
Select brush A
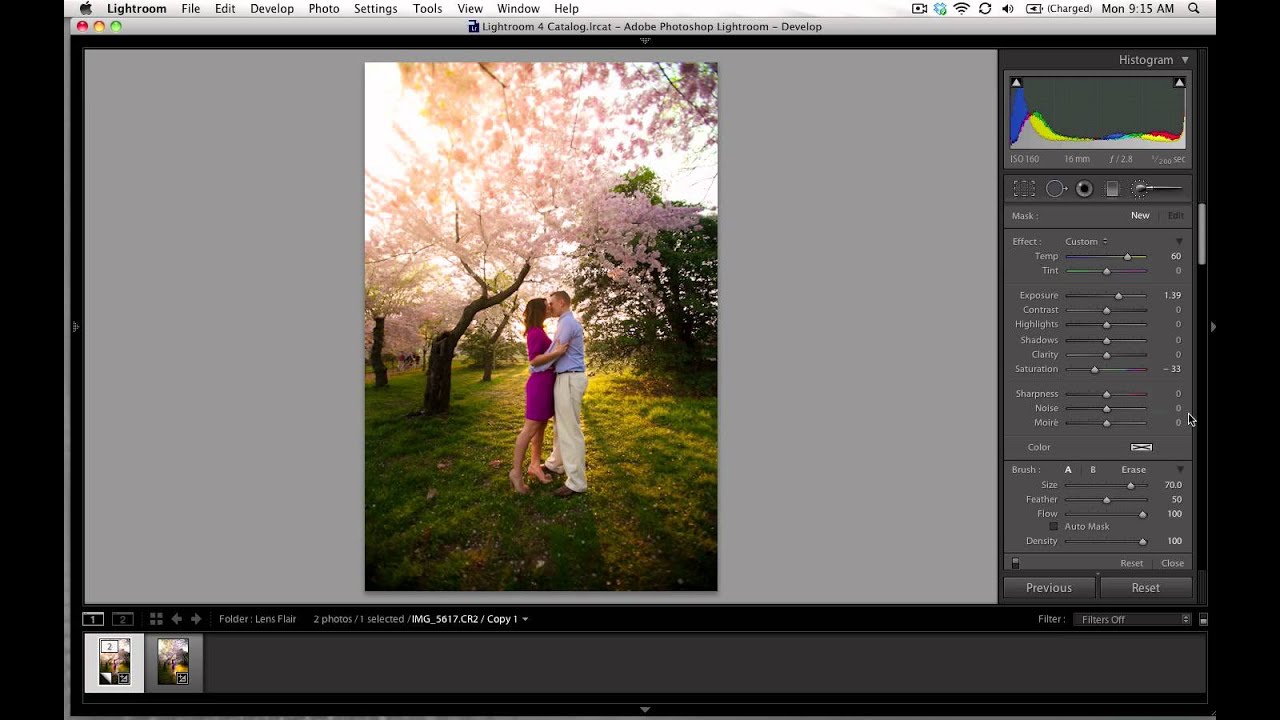tap(1068, 469)
